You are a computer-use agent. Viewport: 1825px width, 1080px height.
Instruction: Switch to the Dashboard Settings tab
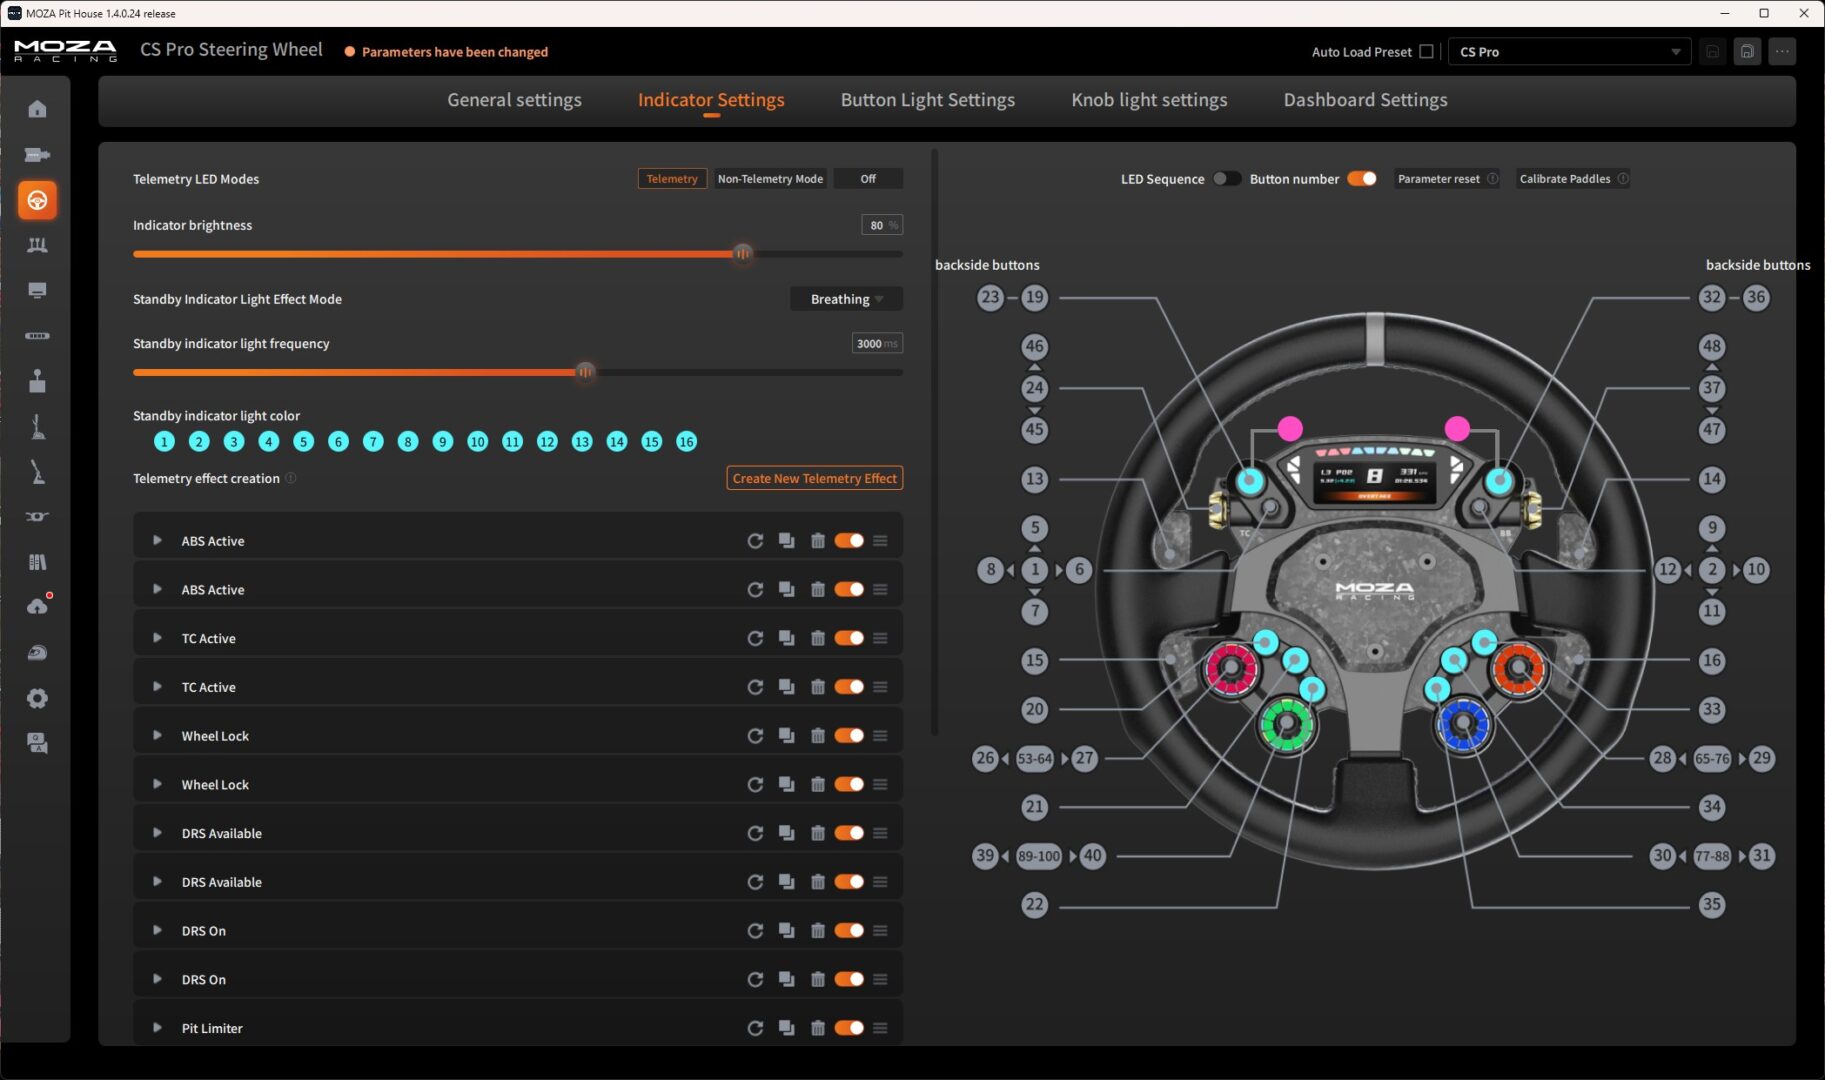(x=1366, y=100)
